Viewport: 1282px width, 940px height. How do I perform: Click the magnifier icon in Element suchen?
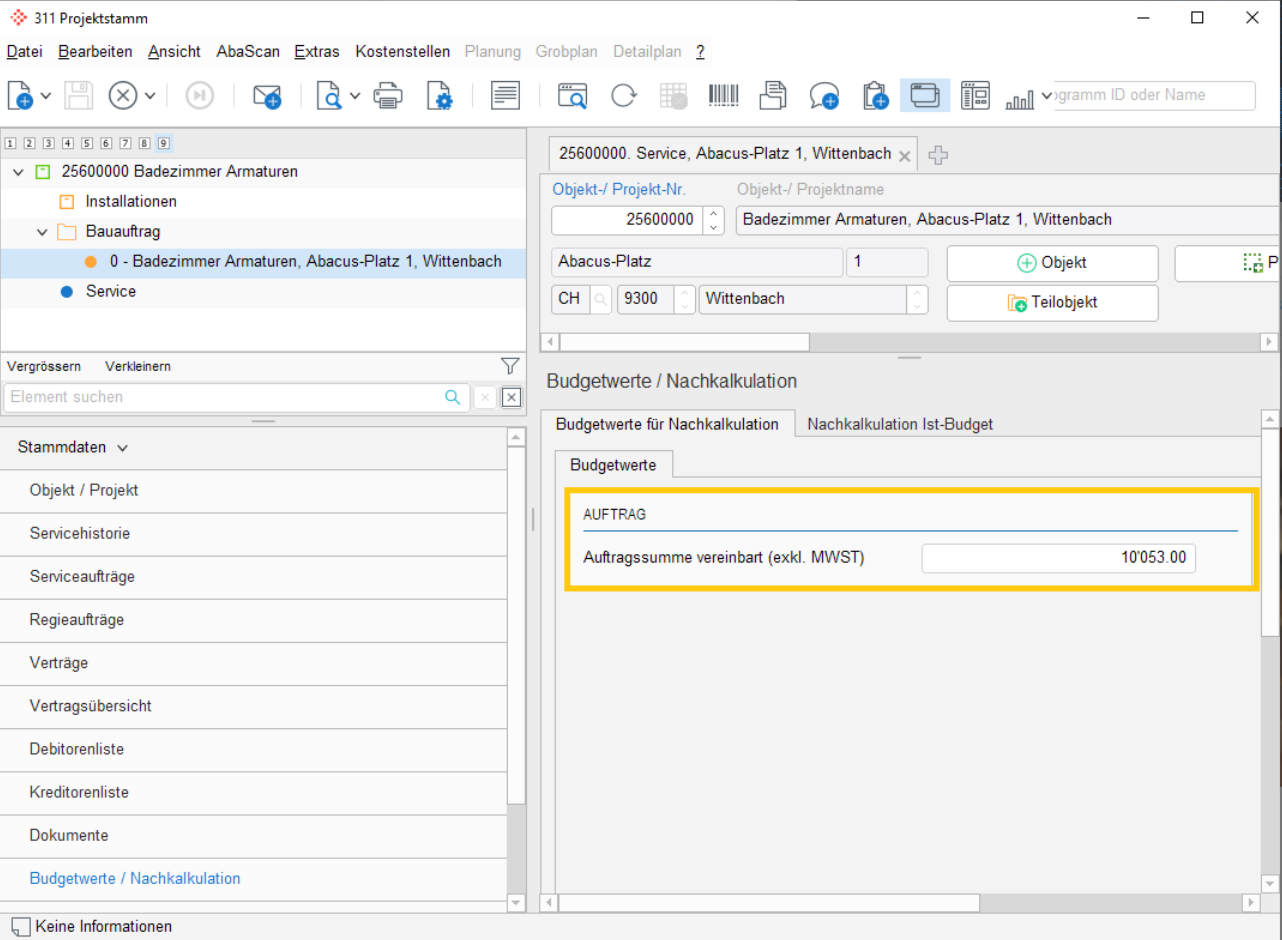[x=453, y=397]
